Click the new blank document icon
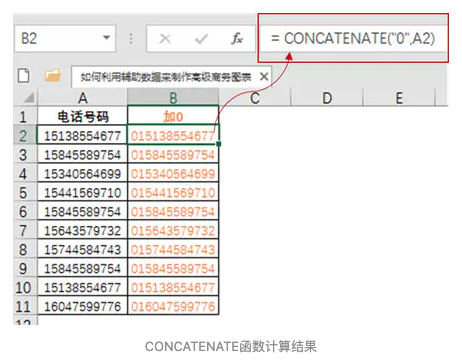The width and height of the screenshot is (462, 361). click(x=24, y=76)
